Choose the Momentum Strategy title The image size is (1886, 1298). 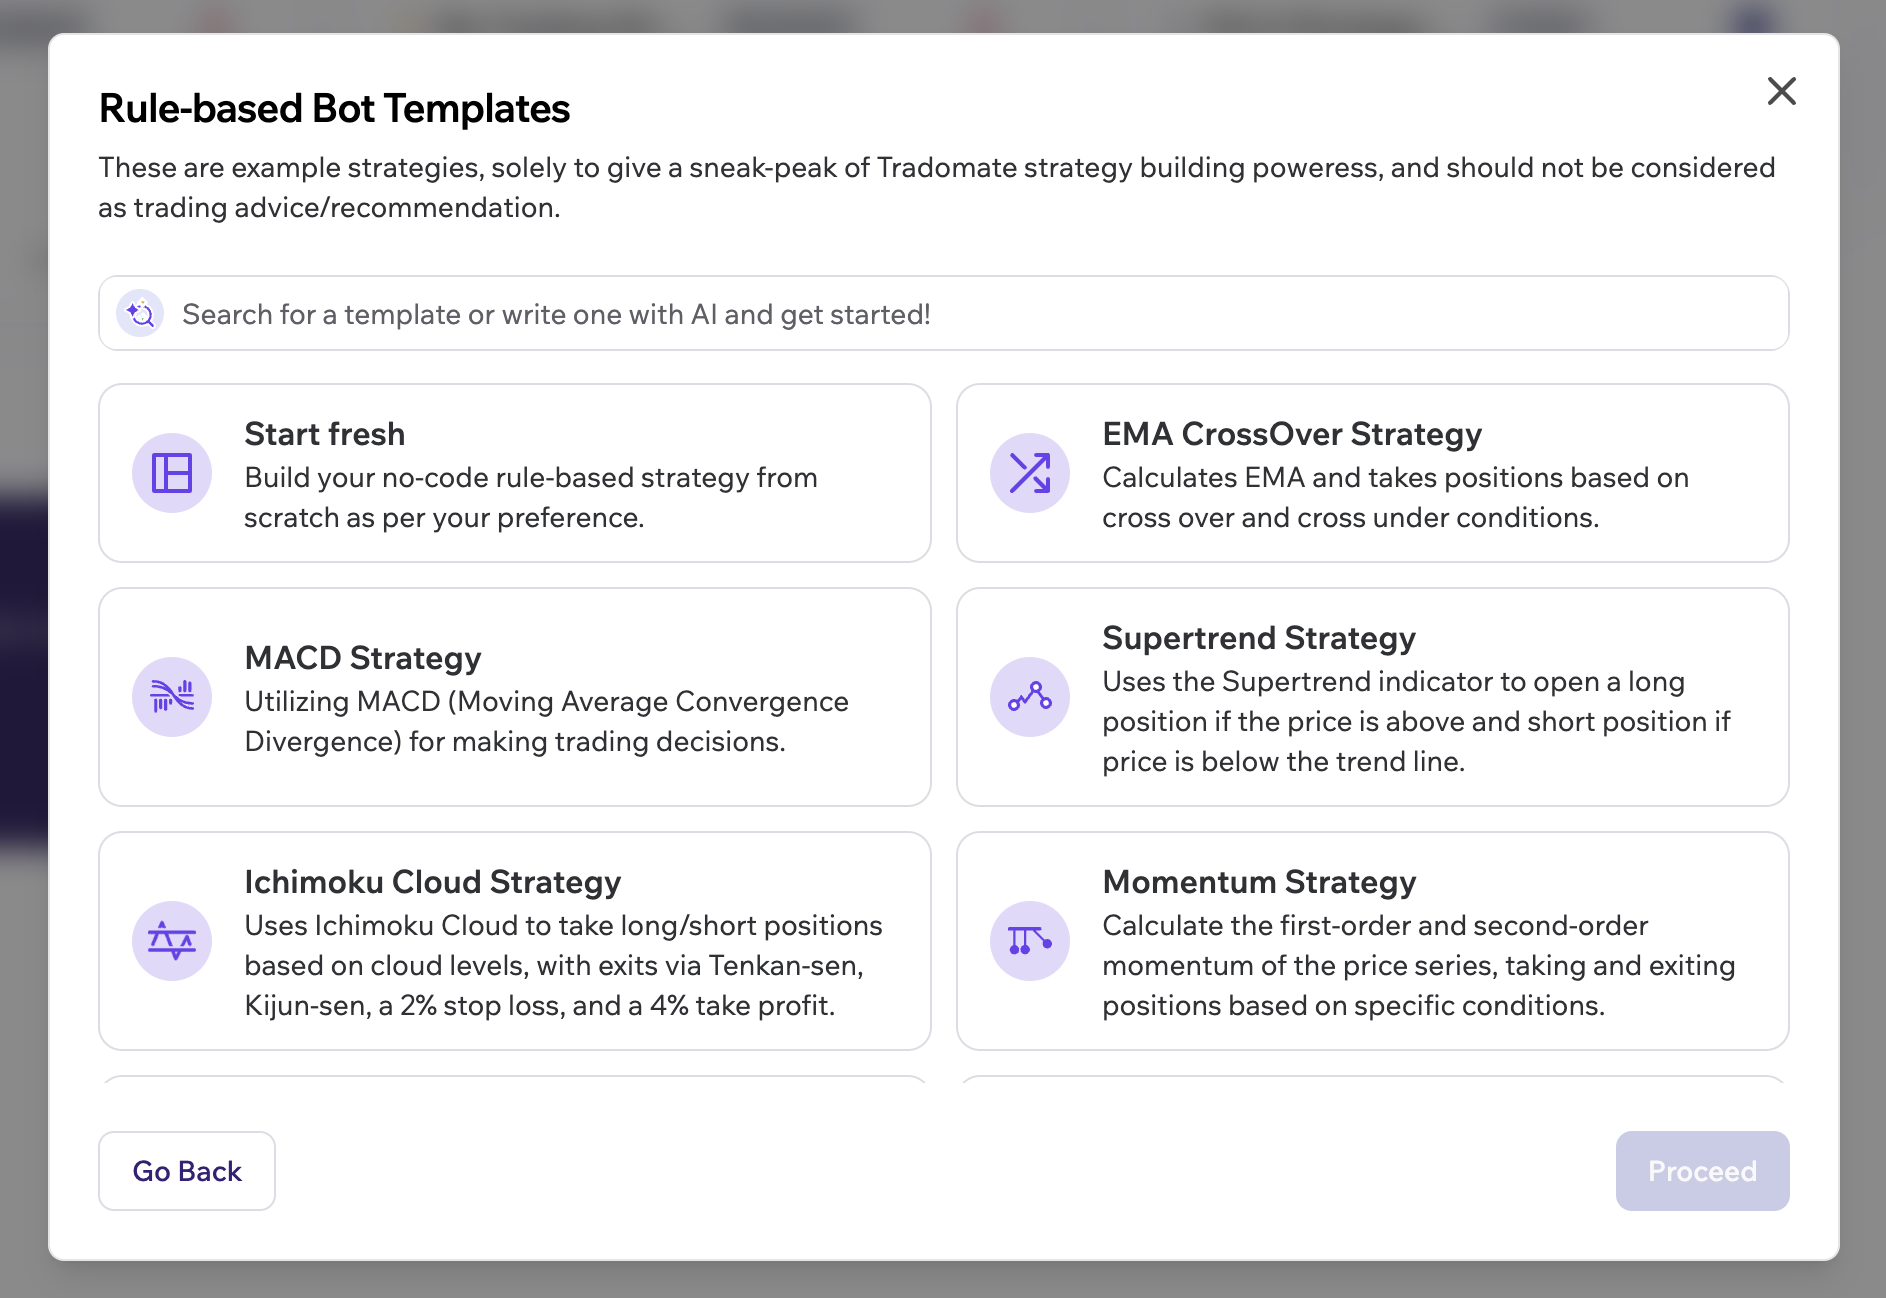1258,882
